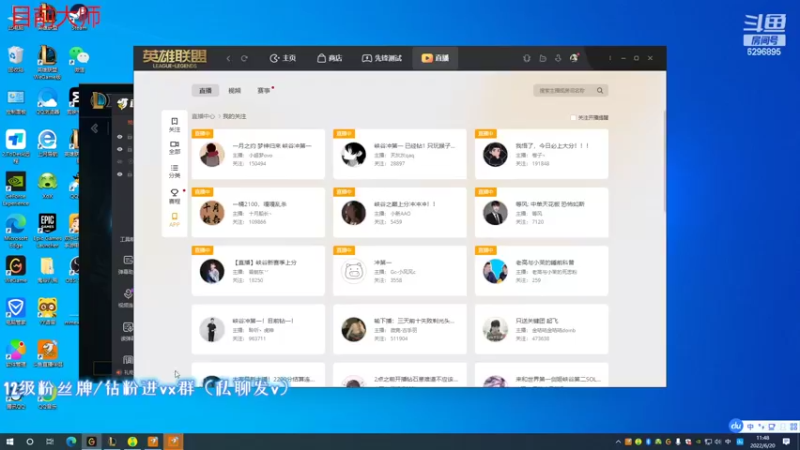Toggle first eye icon in the dark window
Viewport: 800px width, 450px height.
[120, 137]
